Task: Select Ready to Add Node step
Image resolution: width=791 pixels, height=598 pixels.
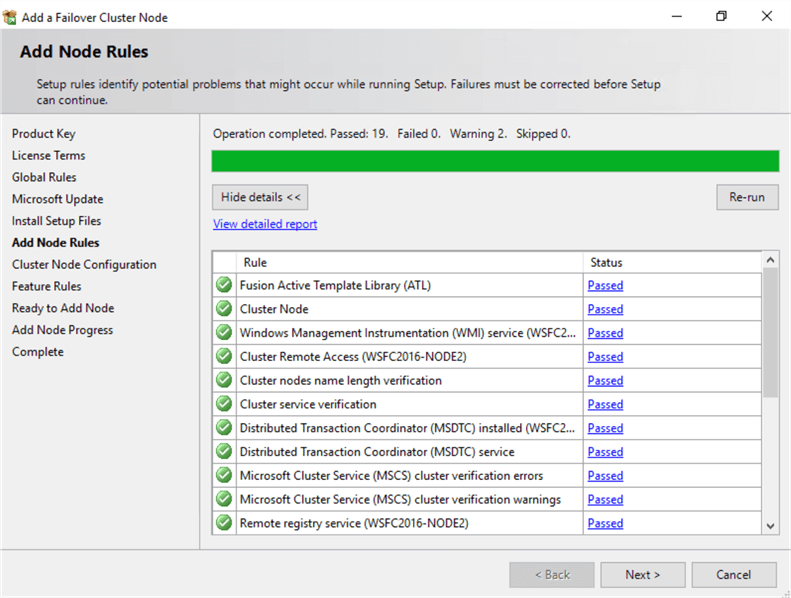Action: [x=63, y=308]
